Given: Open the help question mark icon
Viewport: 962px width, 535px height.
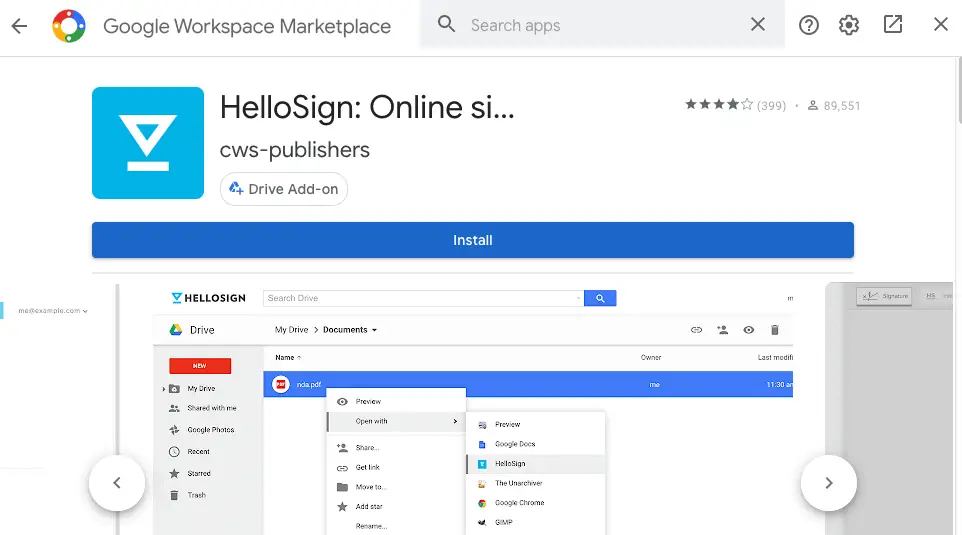Looking at the screenshot, I should (809, 25).
